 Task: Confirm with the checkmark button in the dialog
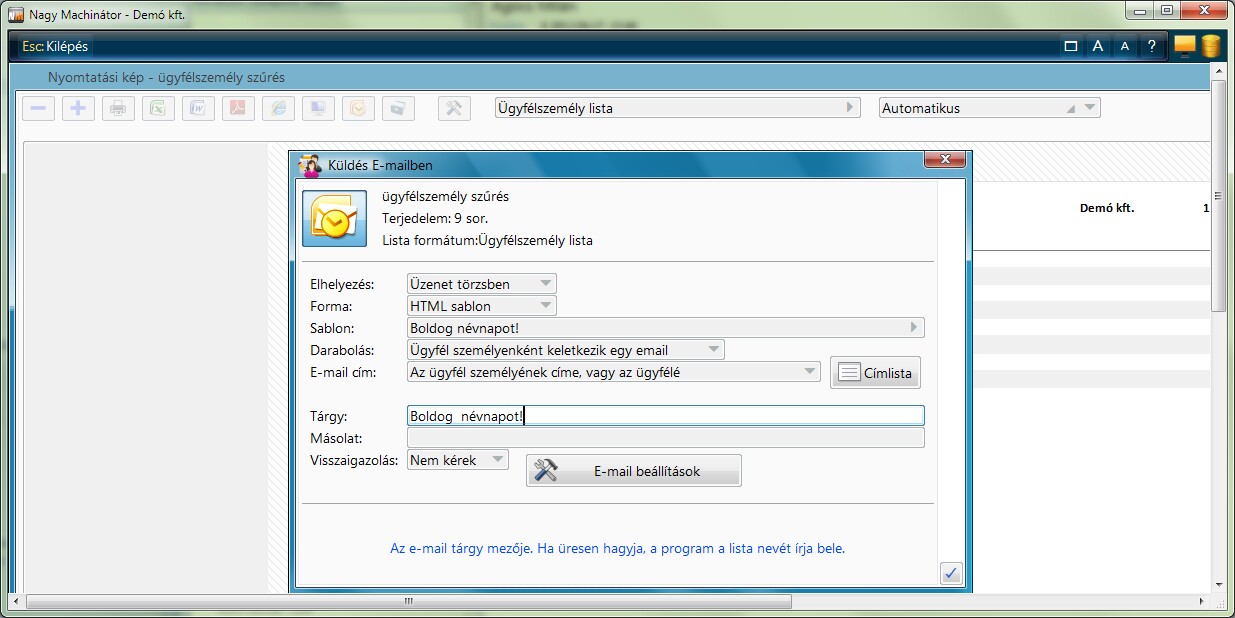click(x=951, y=573)
